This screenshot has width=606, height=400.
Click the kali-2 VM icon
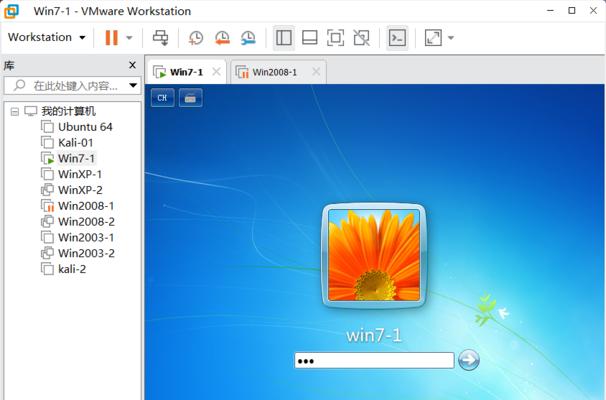click(x=48, y=269)
